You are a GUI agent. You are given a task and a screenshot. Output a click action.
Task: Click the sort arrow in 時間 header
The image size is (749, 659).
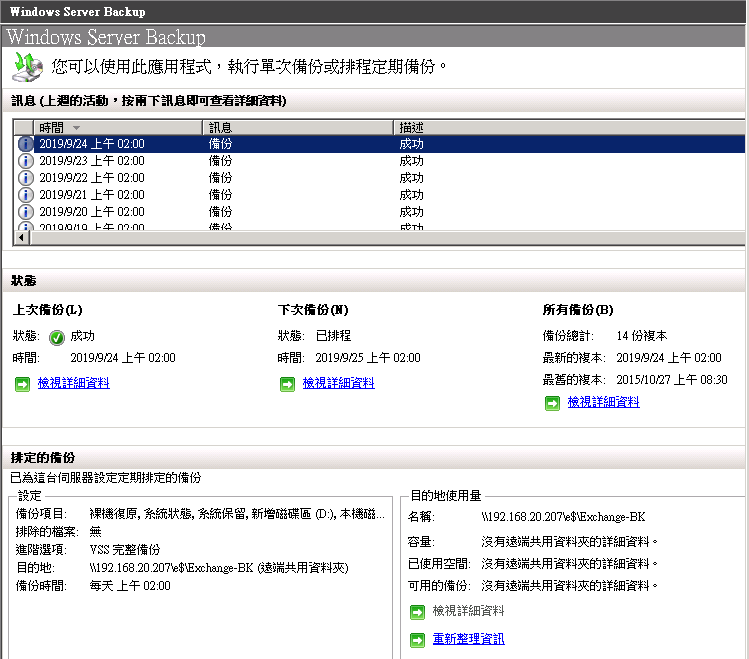(x=76, y=128)
